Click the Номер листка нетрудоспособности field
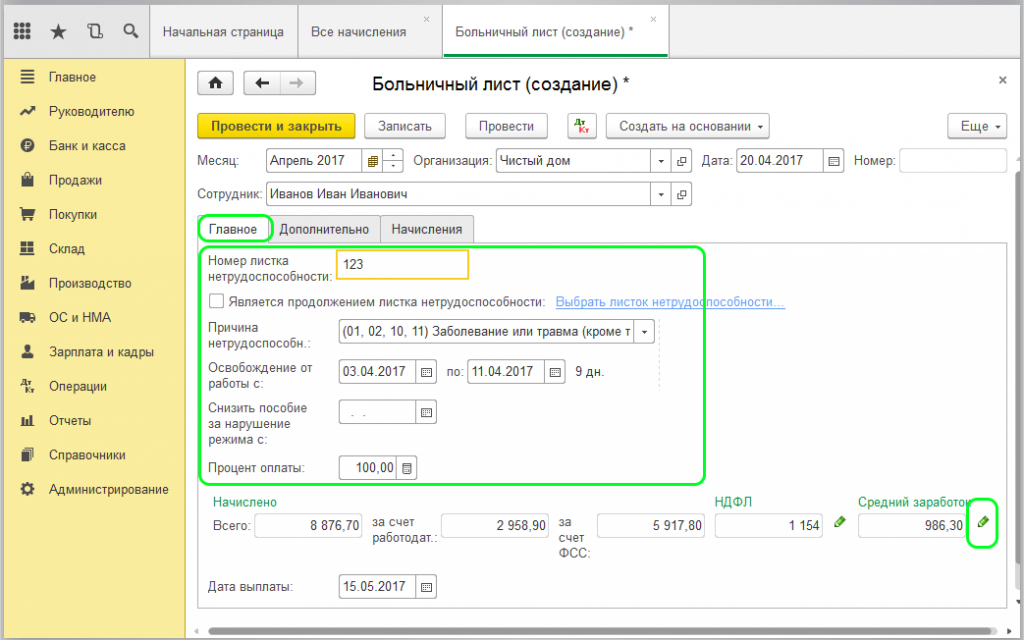 402,265
